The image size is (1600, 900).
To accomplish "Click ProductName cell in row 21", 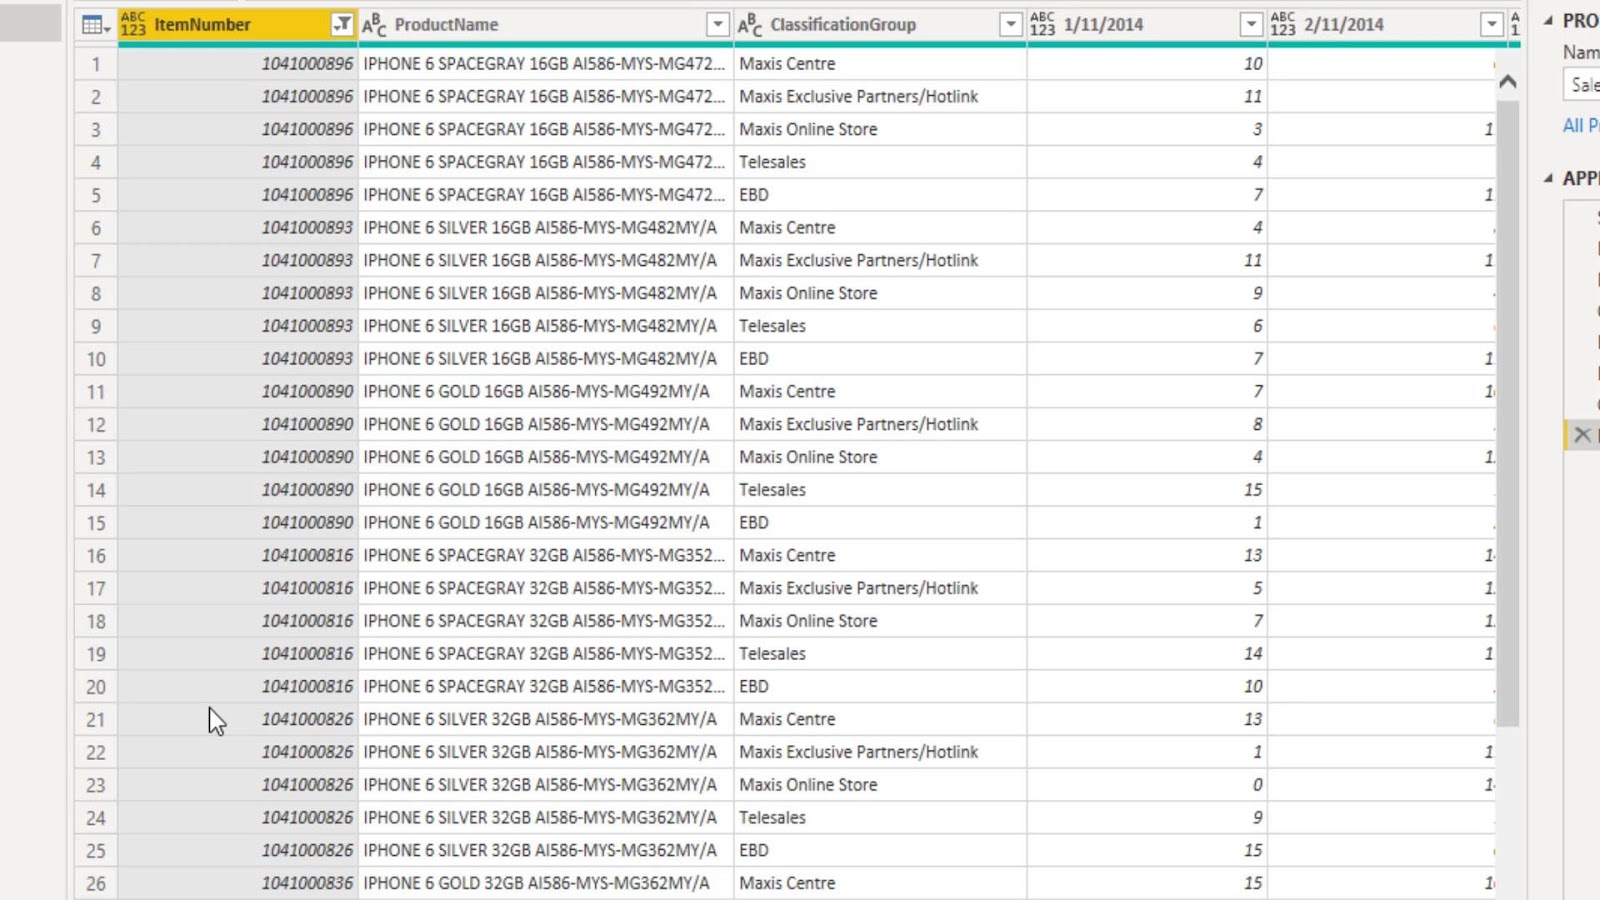I will [546, 720].
